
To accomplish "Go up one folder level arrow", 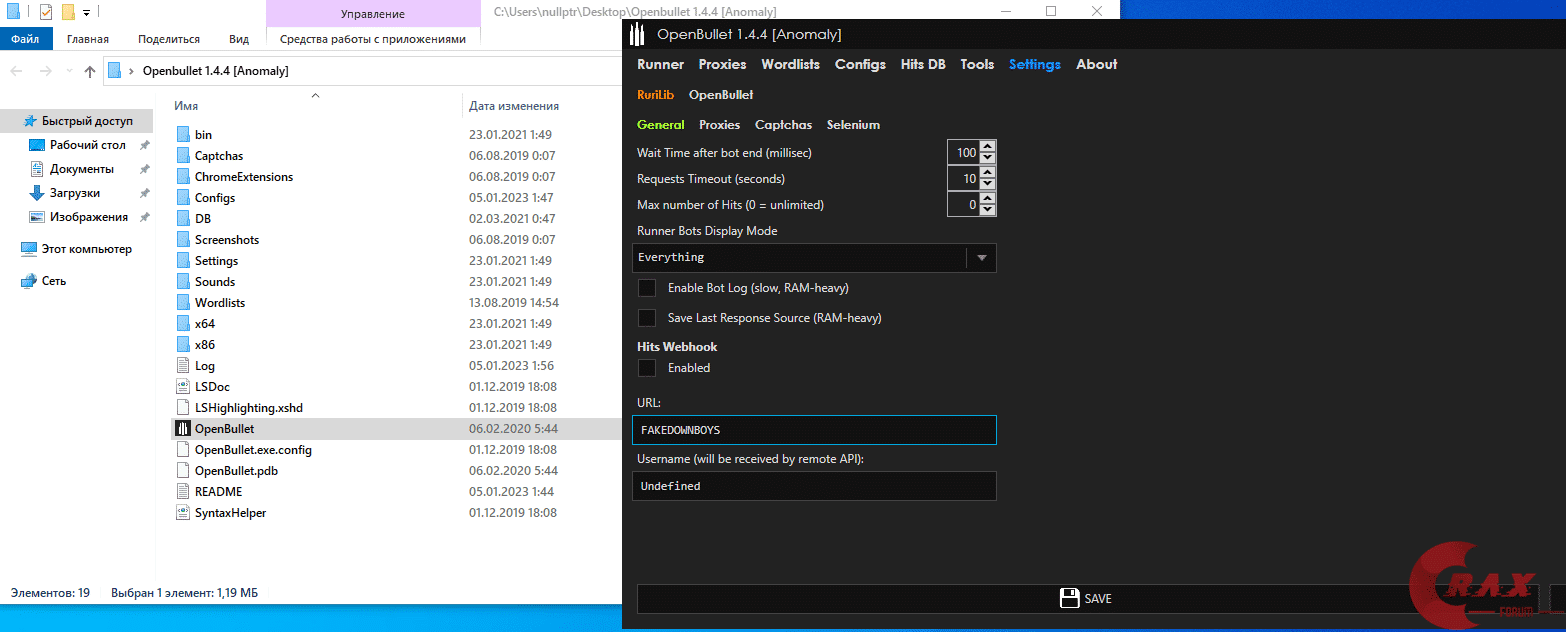I will point(90,71).
